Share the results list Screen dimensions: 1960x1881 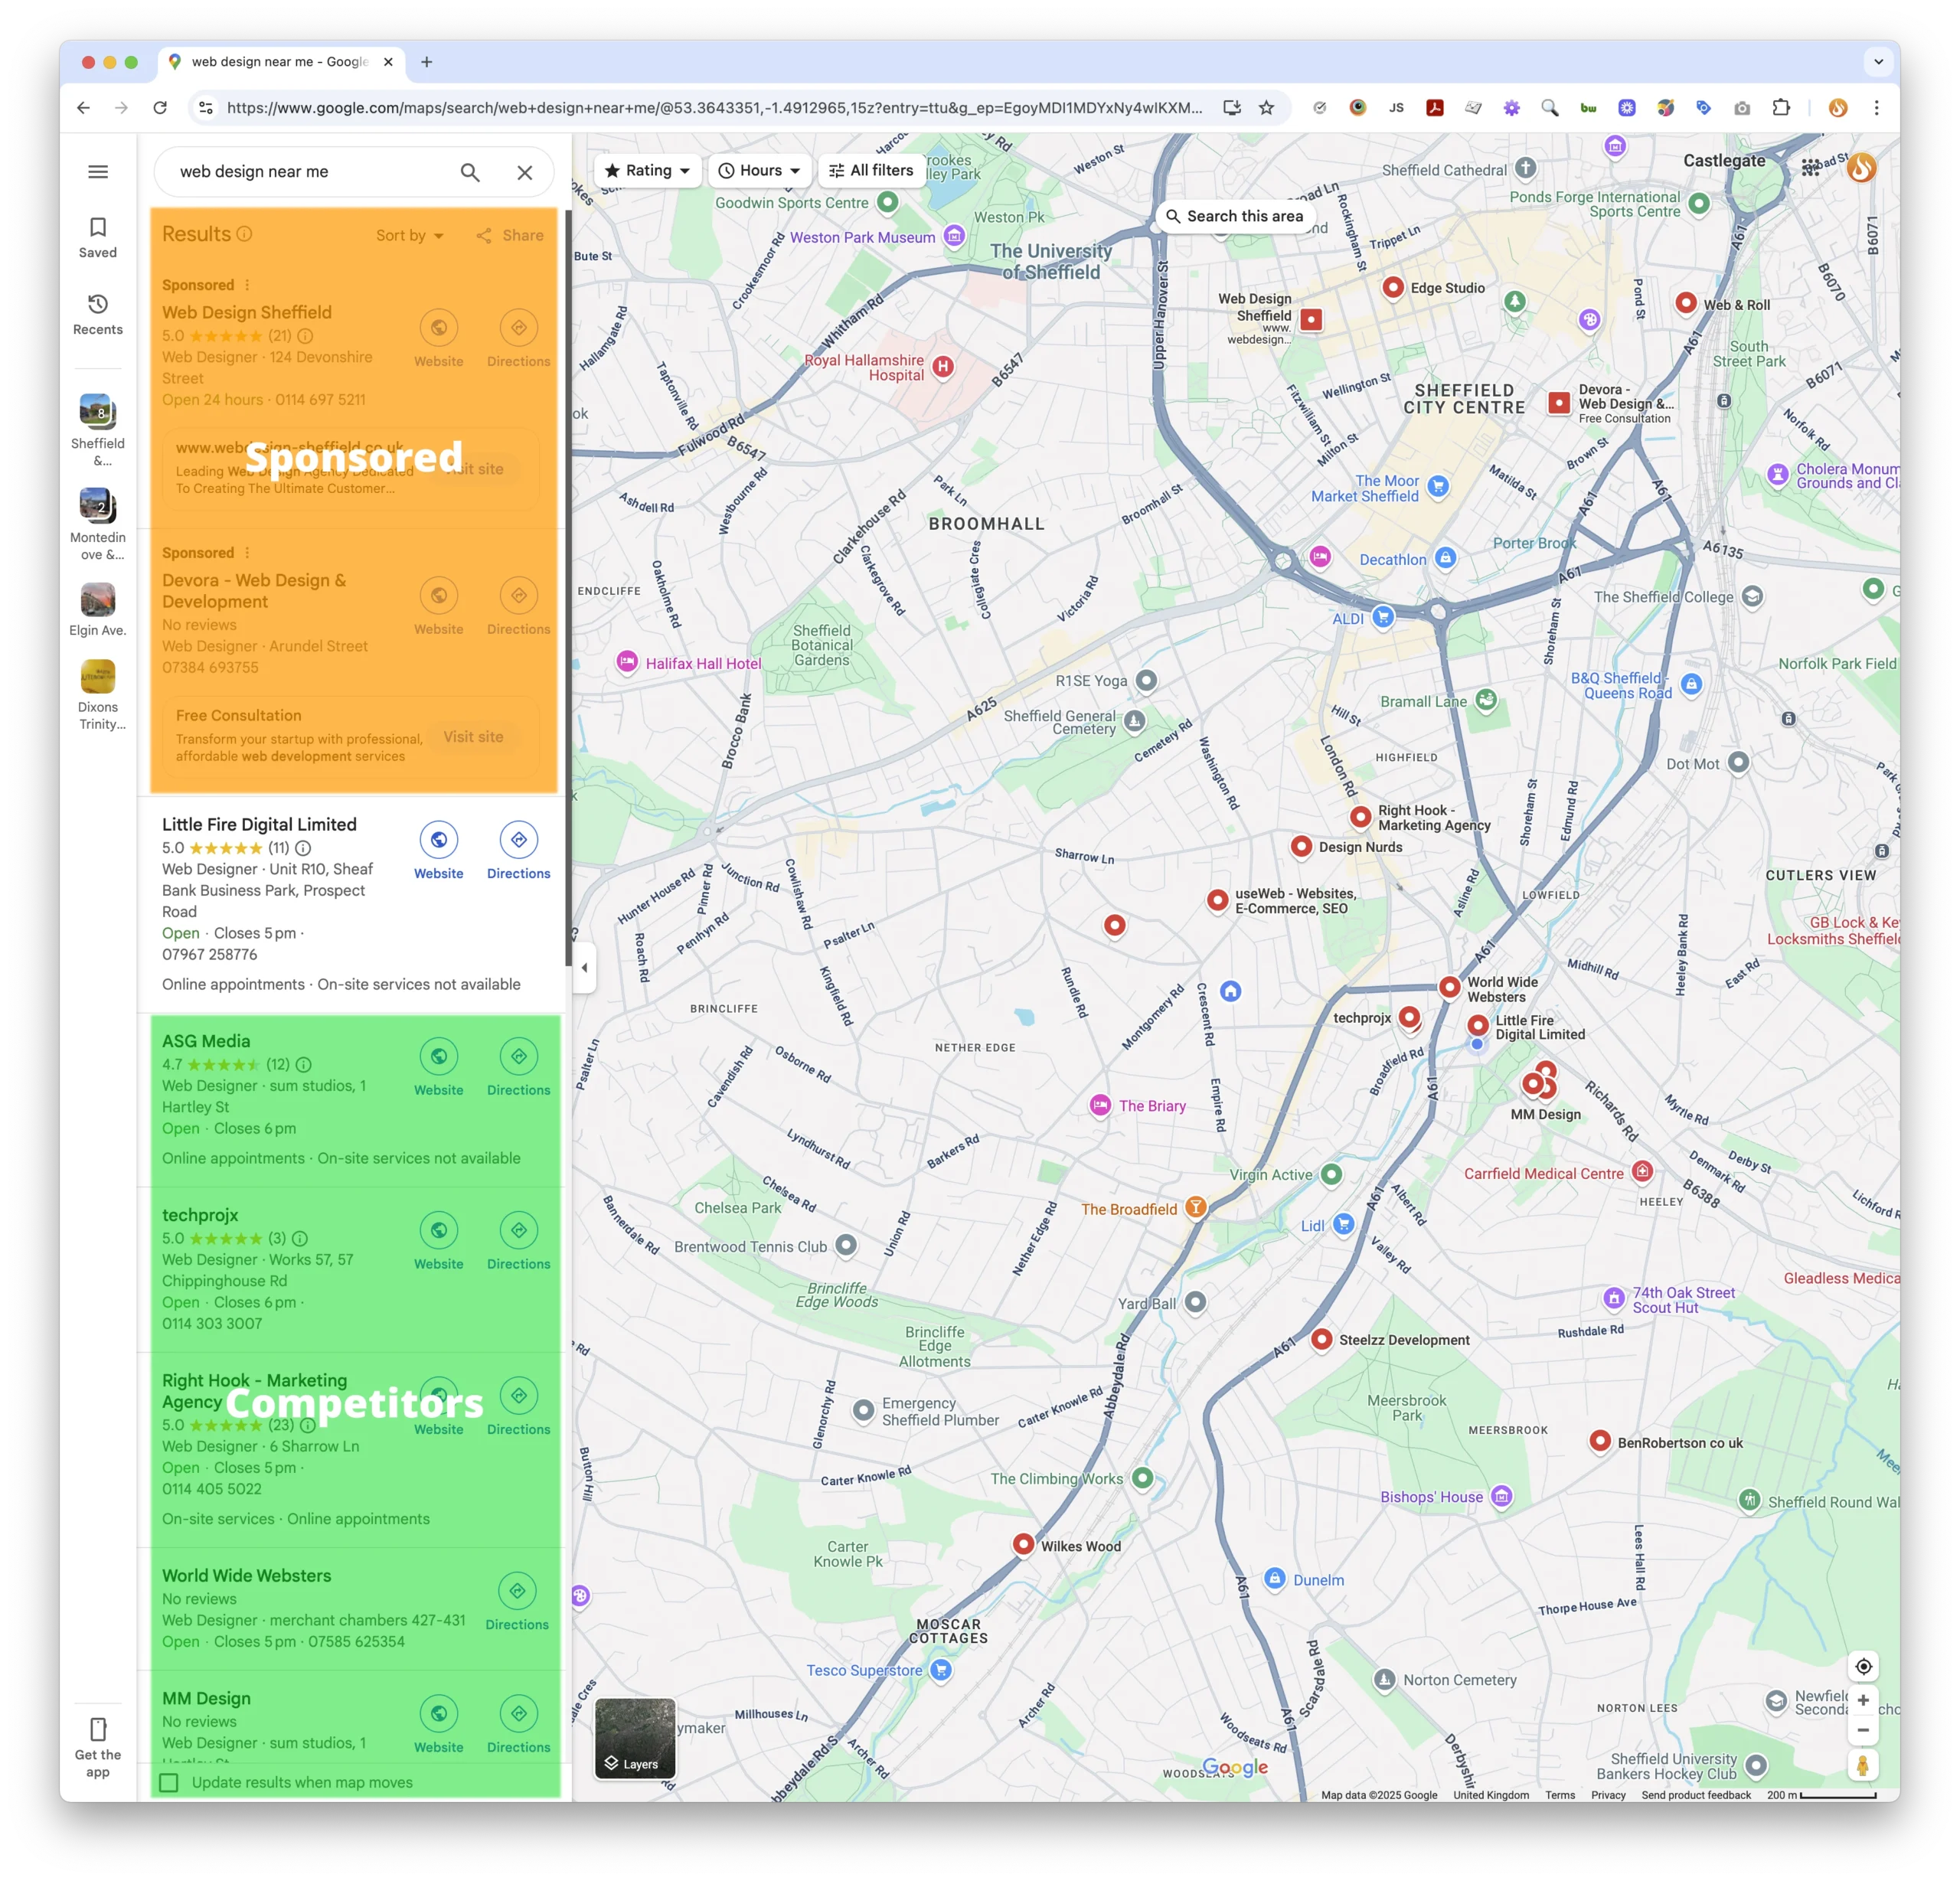[x=510, y=236]
